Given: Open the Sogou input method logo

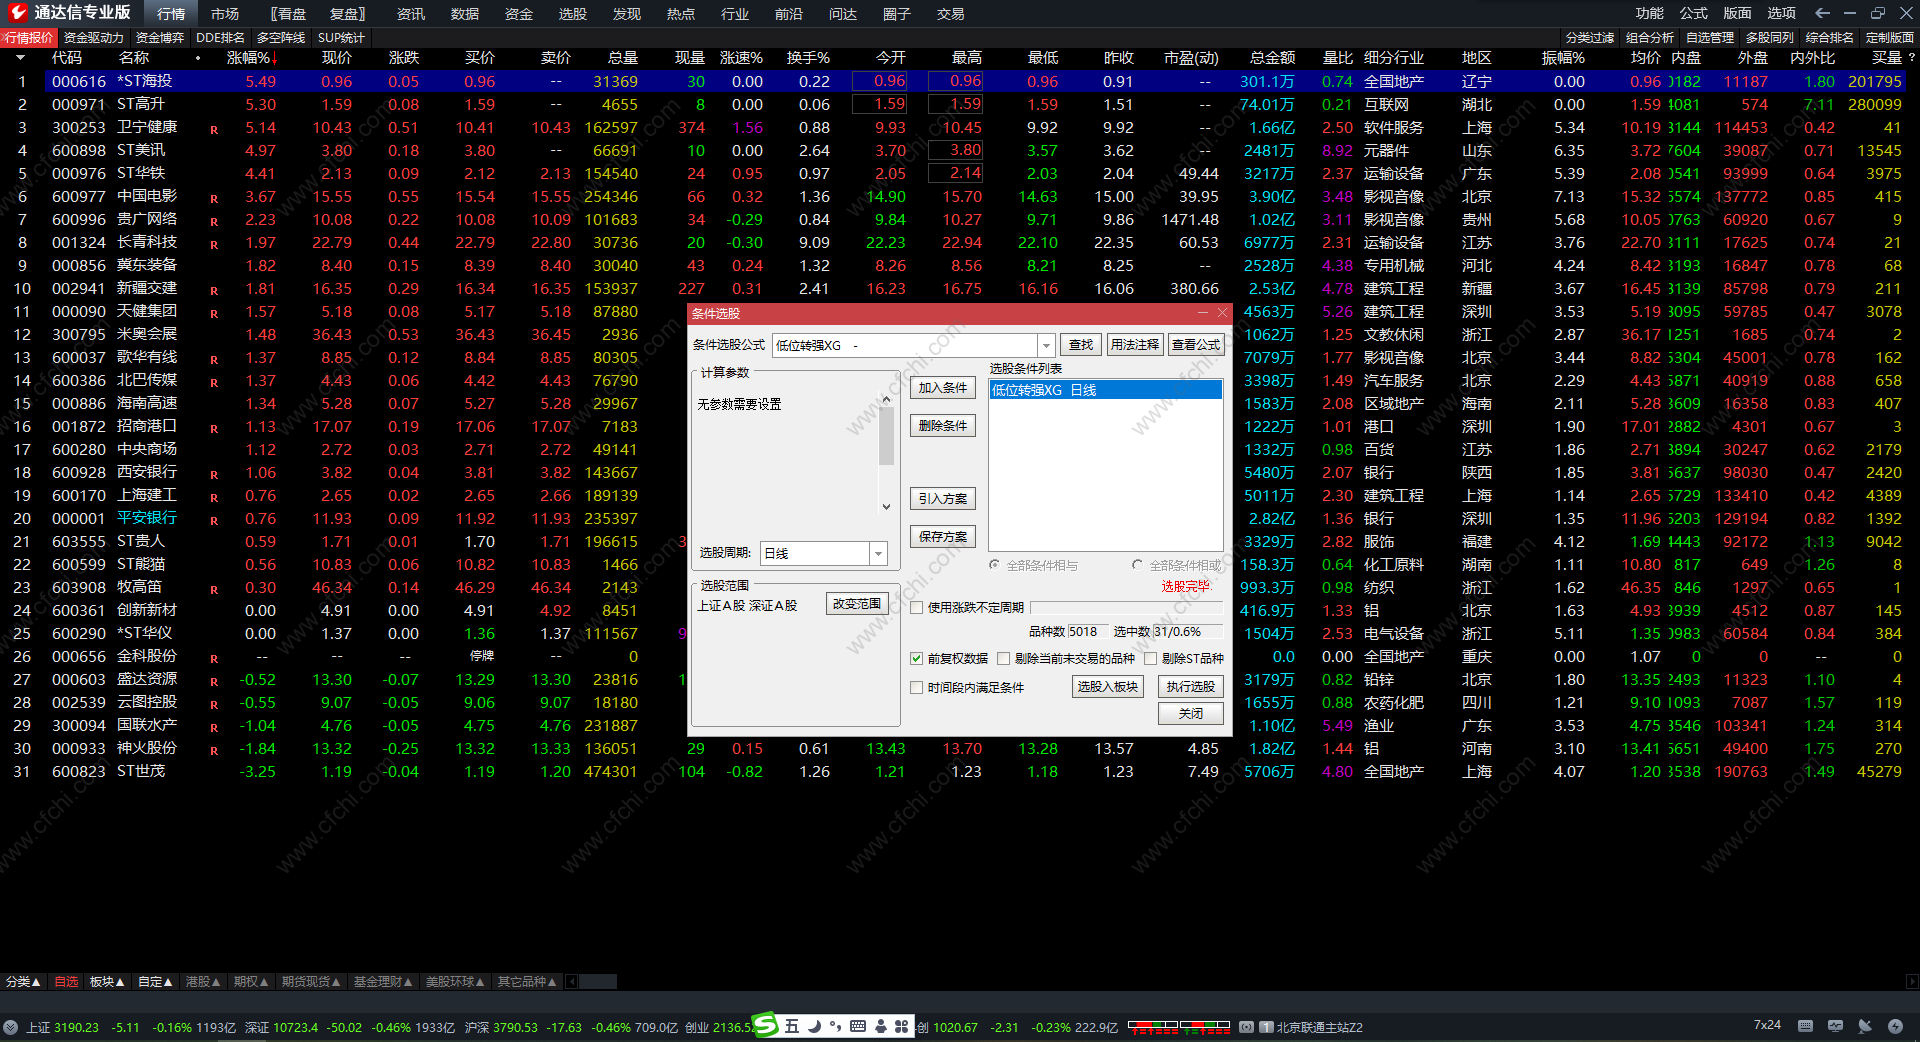Looking at the screenshot, I should tap(765, 1025).
